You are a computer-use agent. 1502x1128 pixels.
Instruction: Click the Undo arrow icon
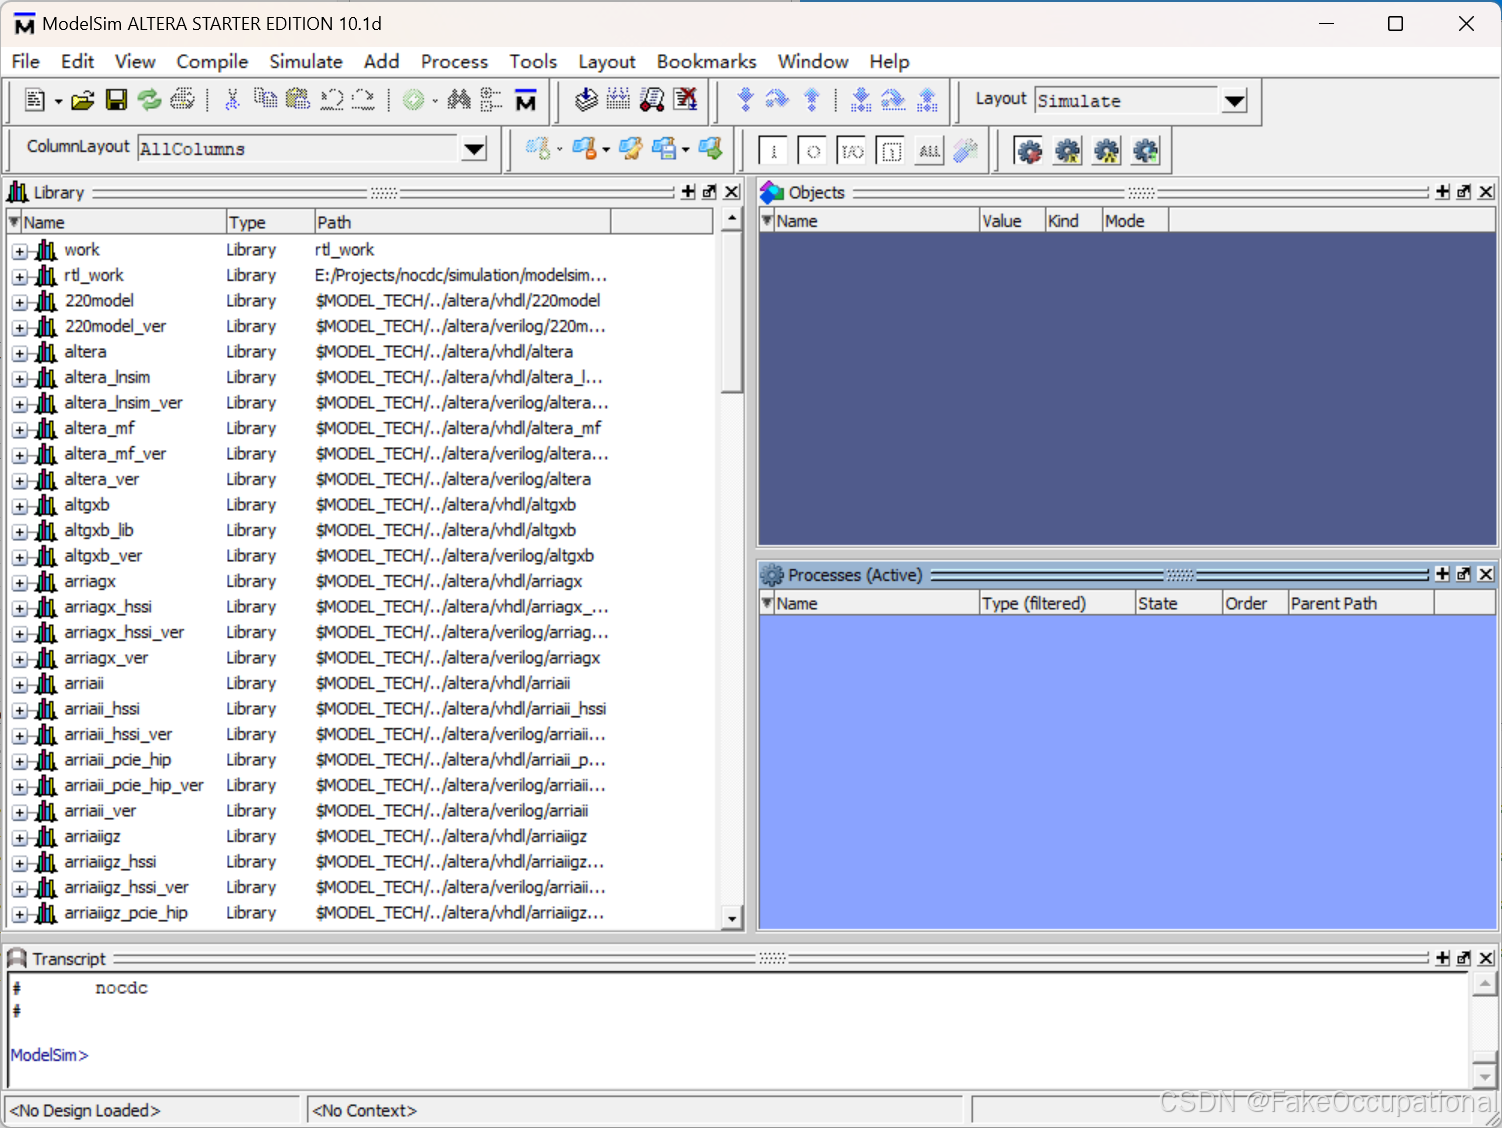click(x=331, y=100)
